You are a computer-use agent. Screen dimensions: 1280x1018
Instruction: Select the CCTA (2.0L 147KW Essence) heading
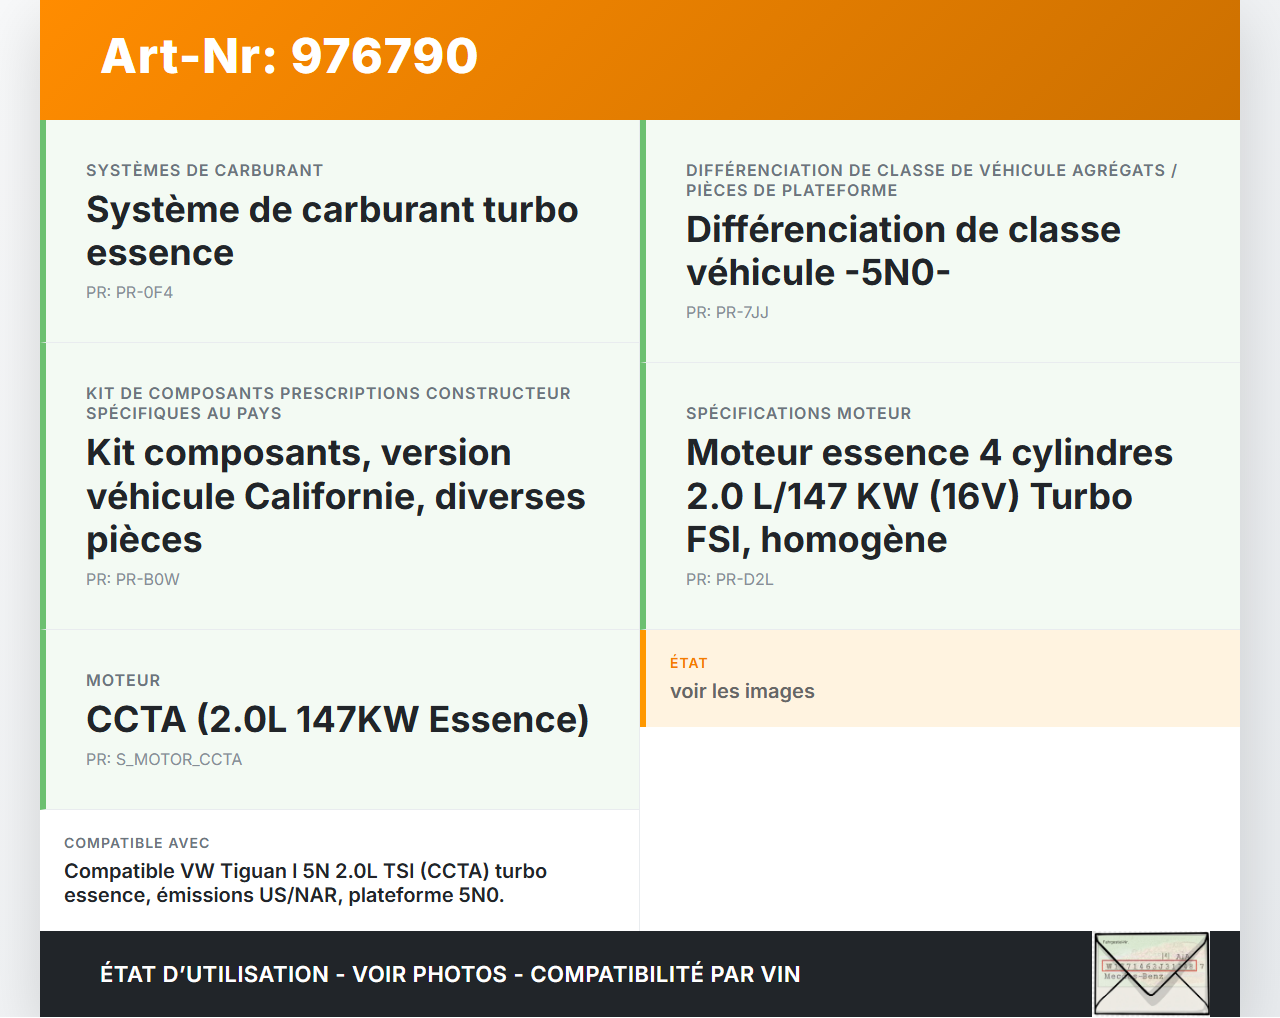(x=337, y=719)
